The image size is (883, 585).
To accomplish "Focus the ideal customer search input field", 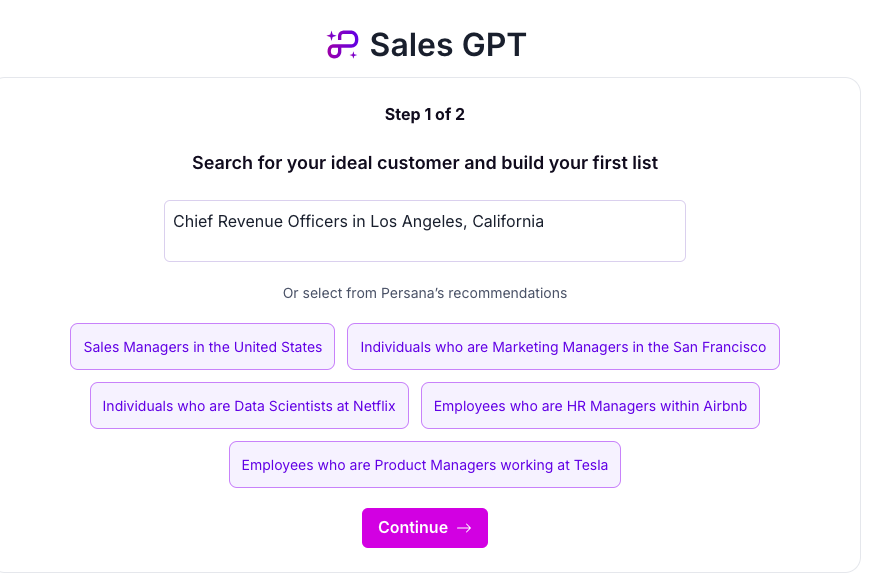I will pos(424,231).
